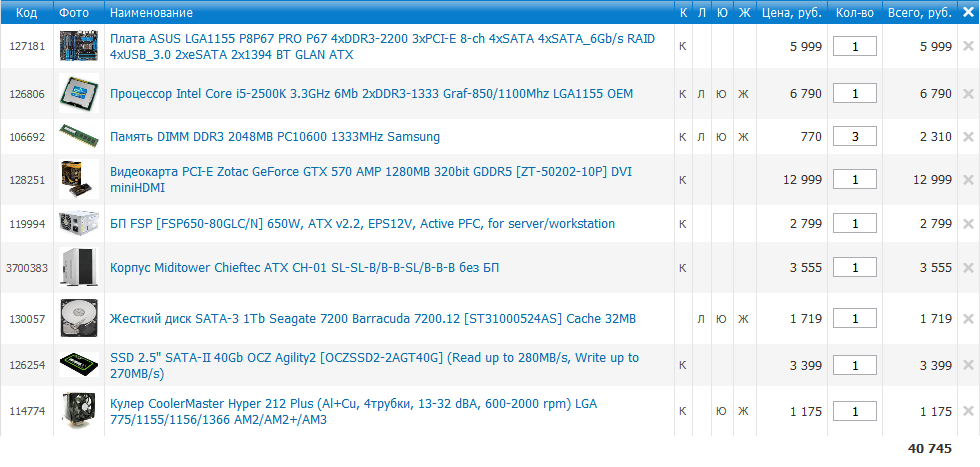Open the Zotac video card thumbnail
The width and height of the screenshot is (980, 467).
tap(79, 179)
